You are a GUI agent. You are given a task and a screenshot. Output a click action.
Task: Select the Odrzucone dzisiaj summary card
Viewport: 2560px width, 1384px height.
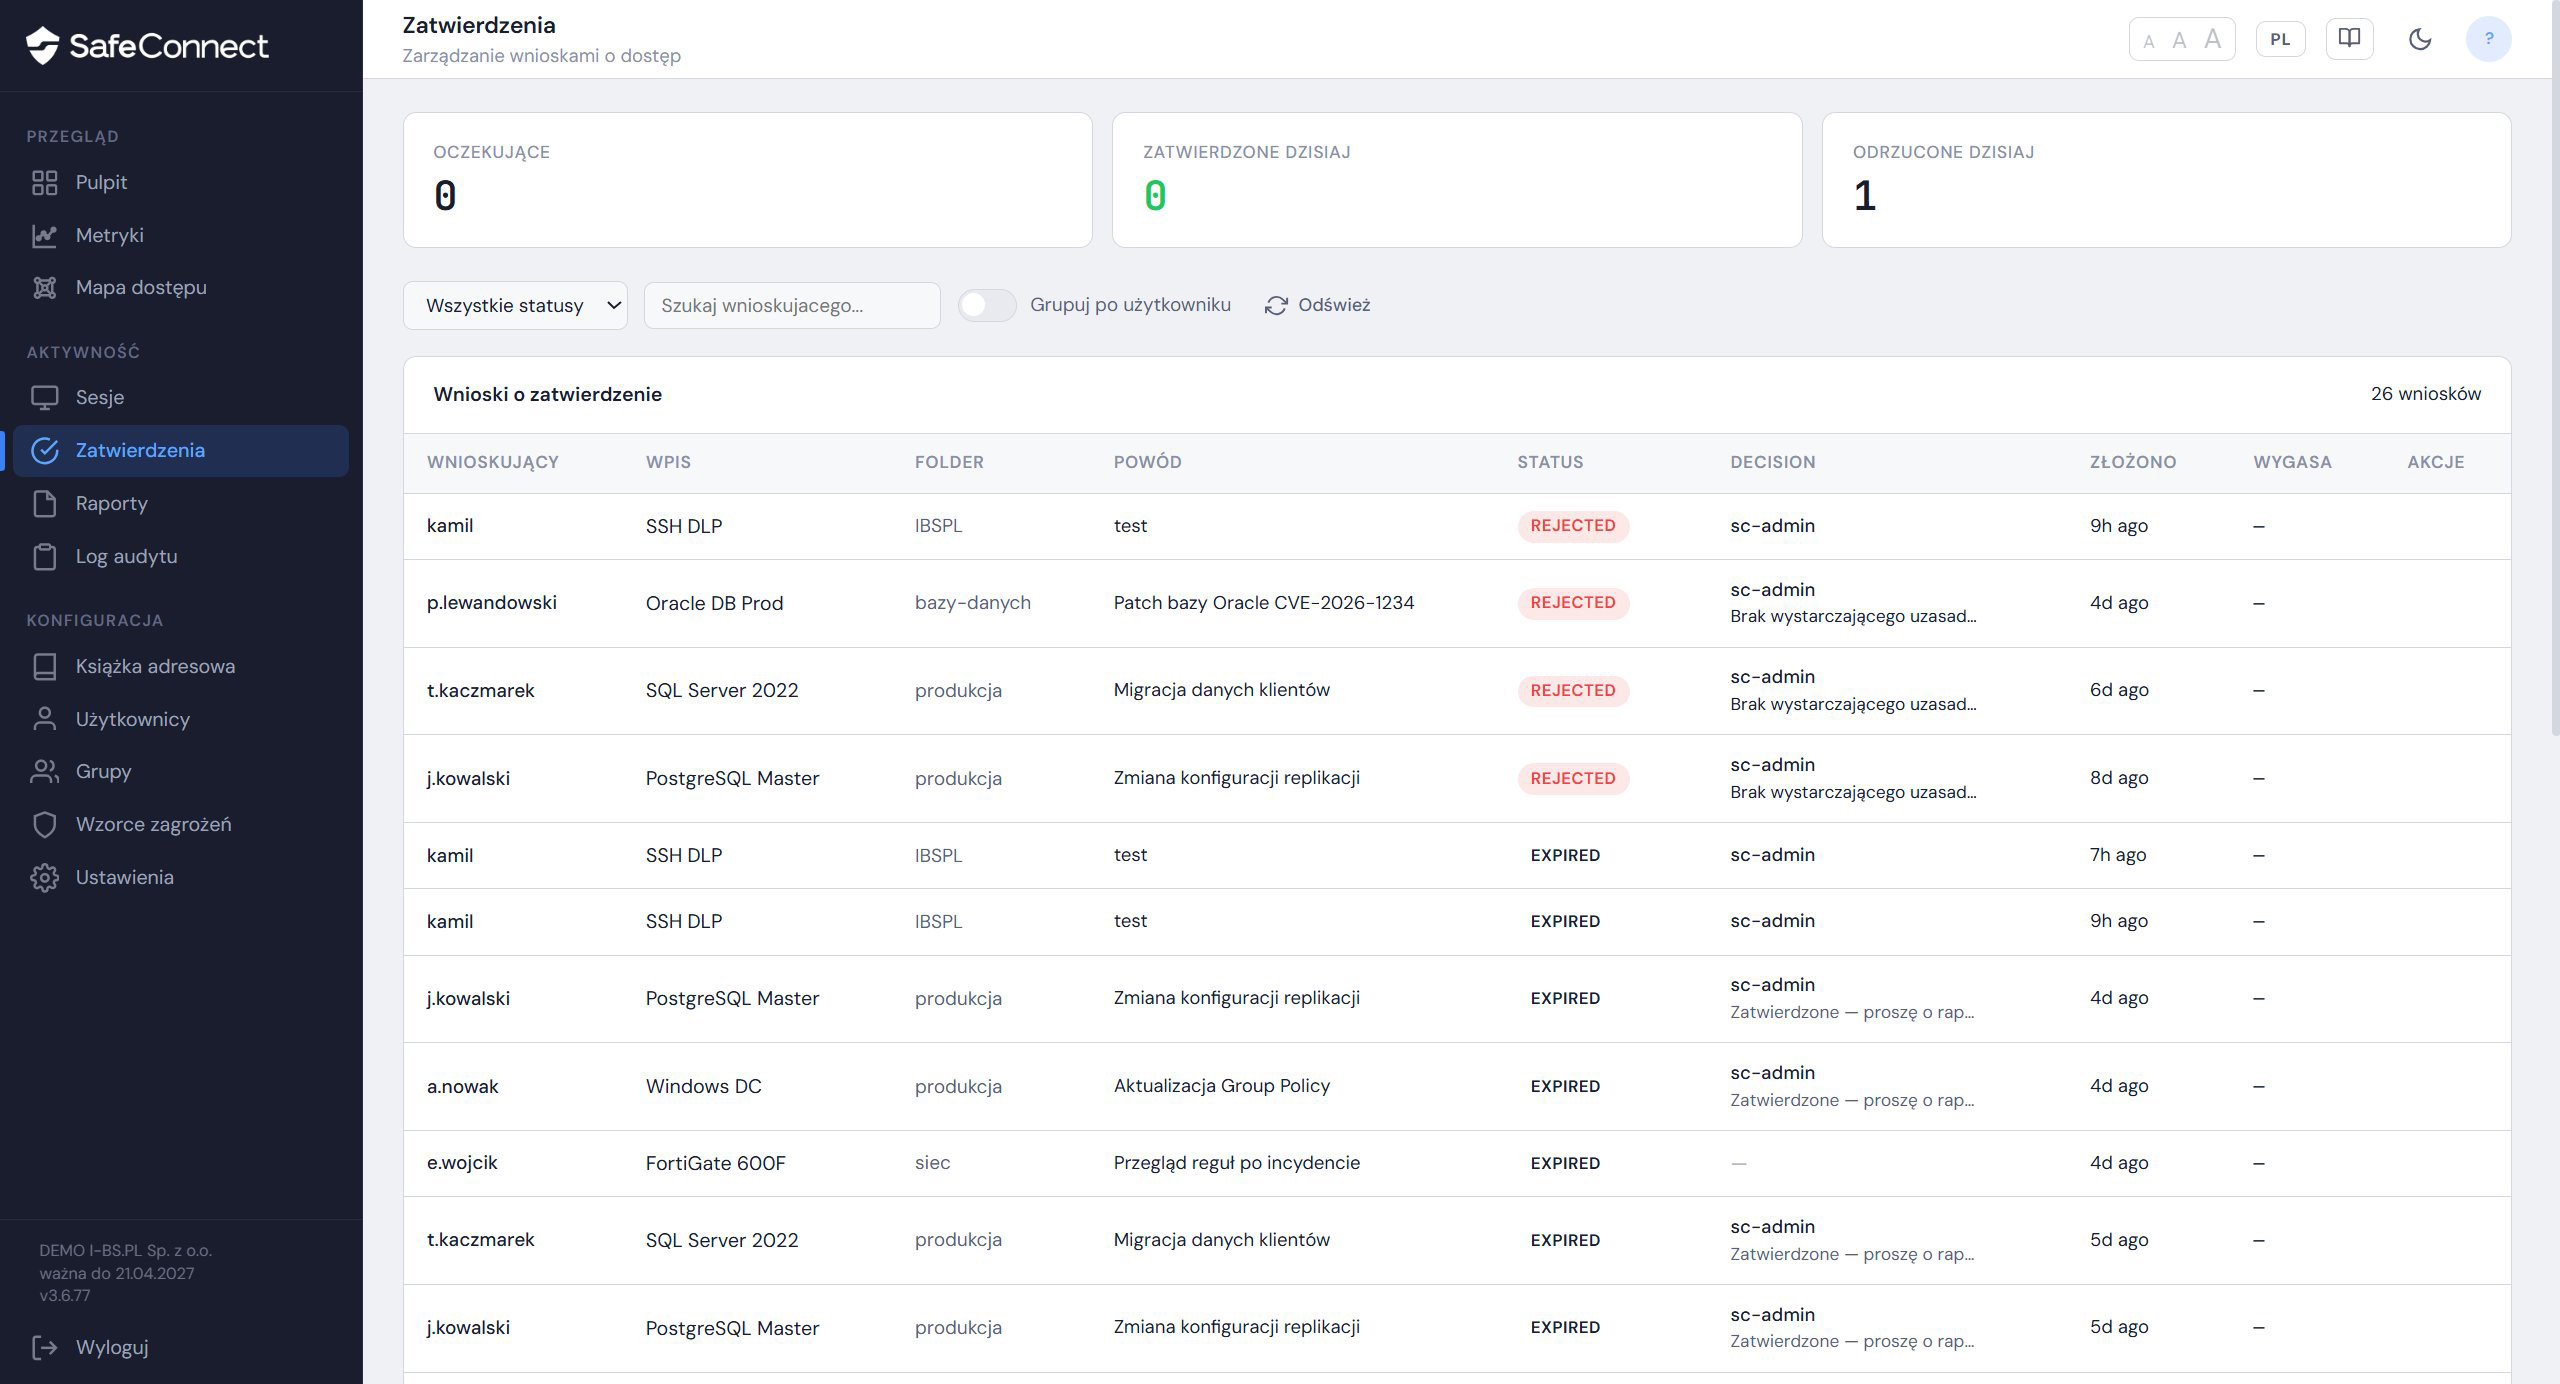point(2167,180)
